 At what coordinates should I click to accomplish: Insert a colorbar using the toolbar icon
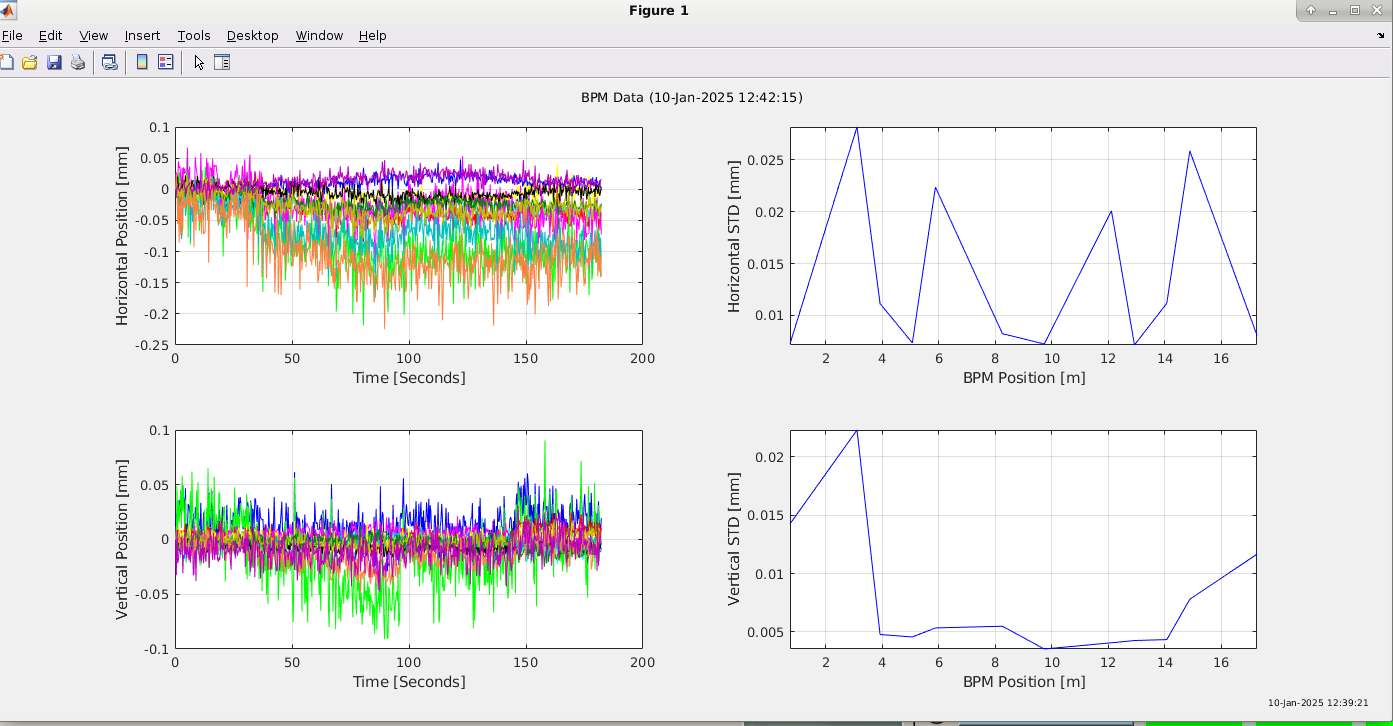coord(142,62)
